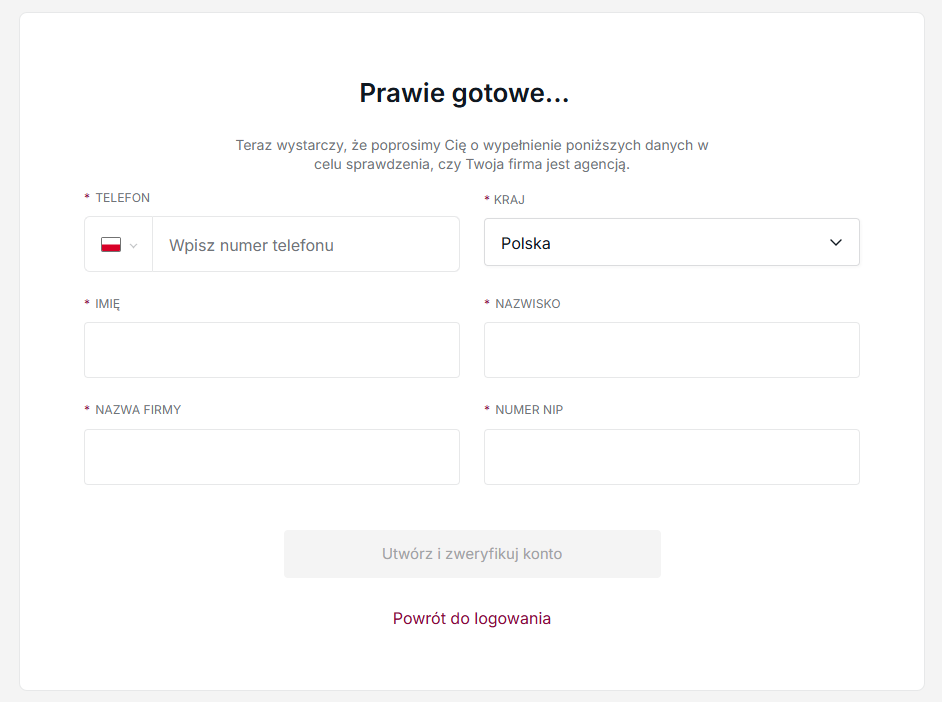Click the NAZWISKO field label
This screenshot has height=702, width=942.
coord(528,304)
